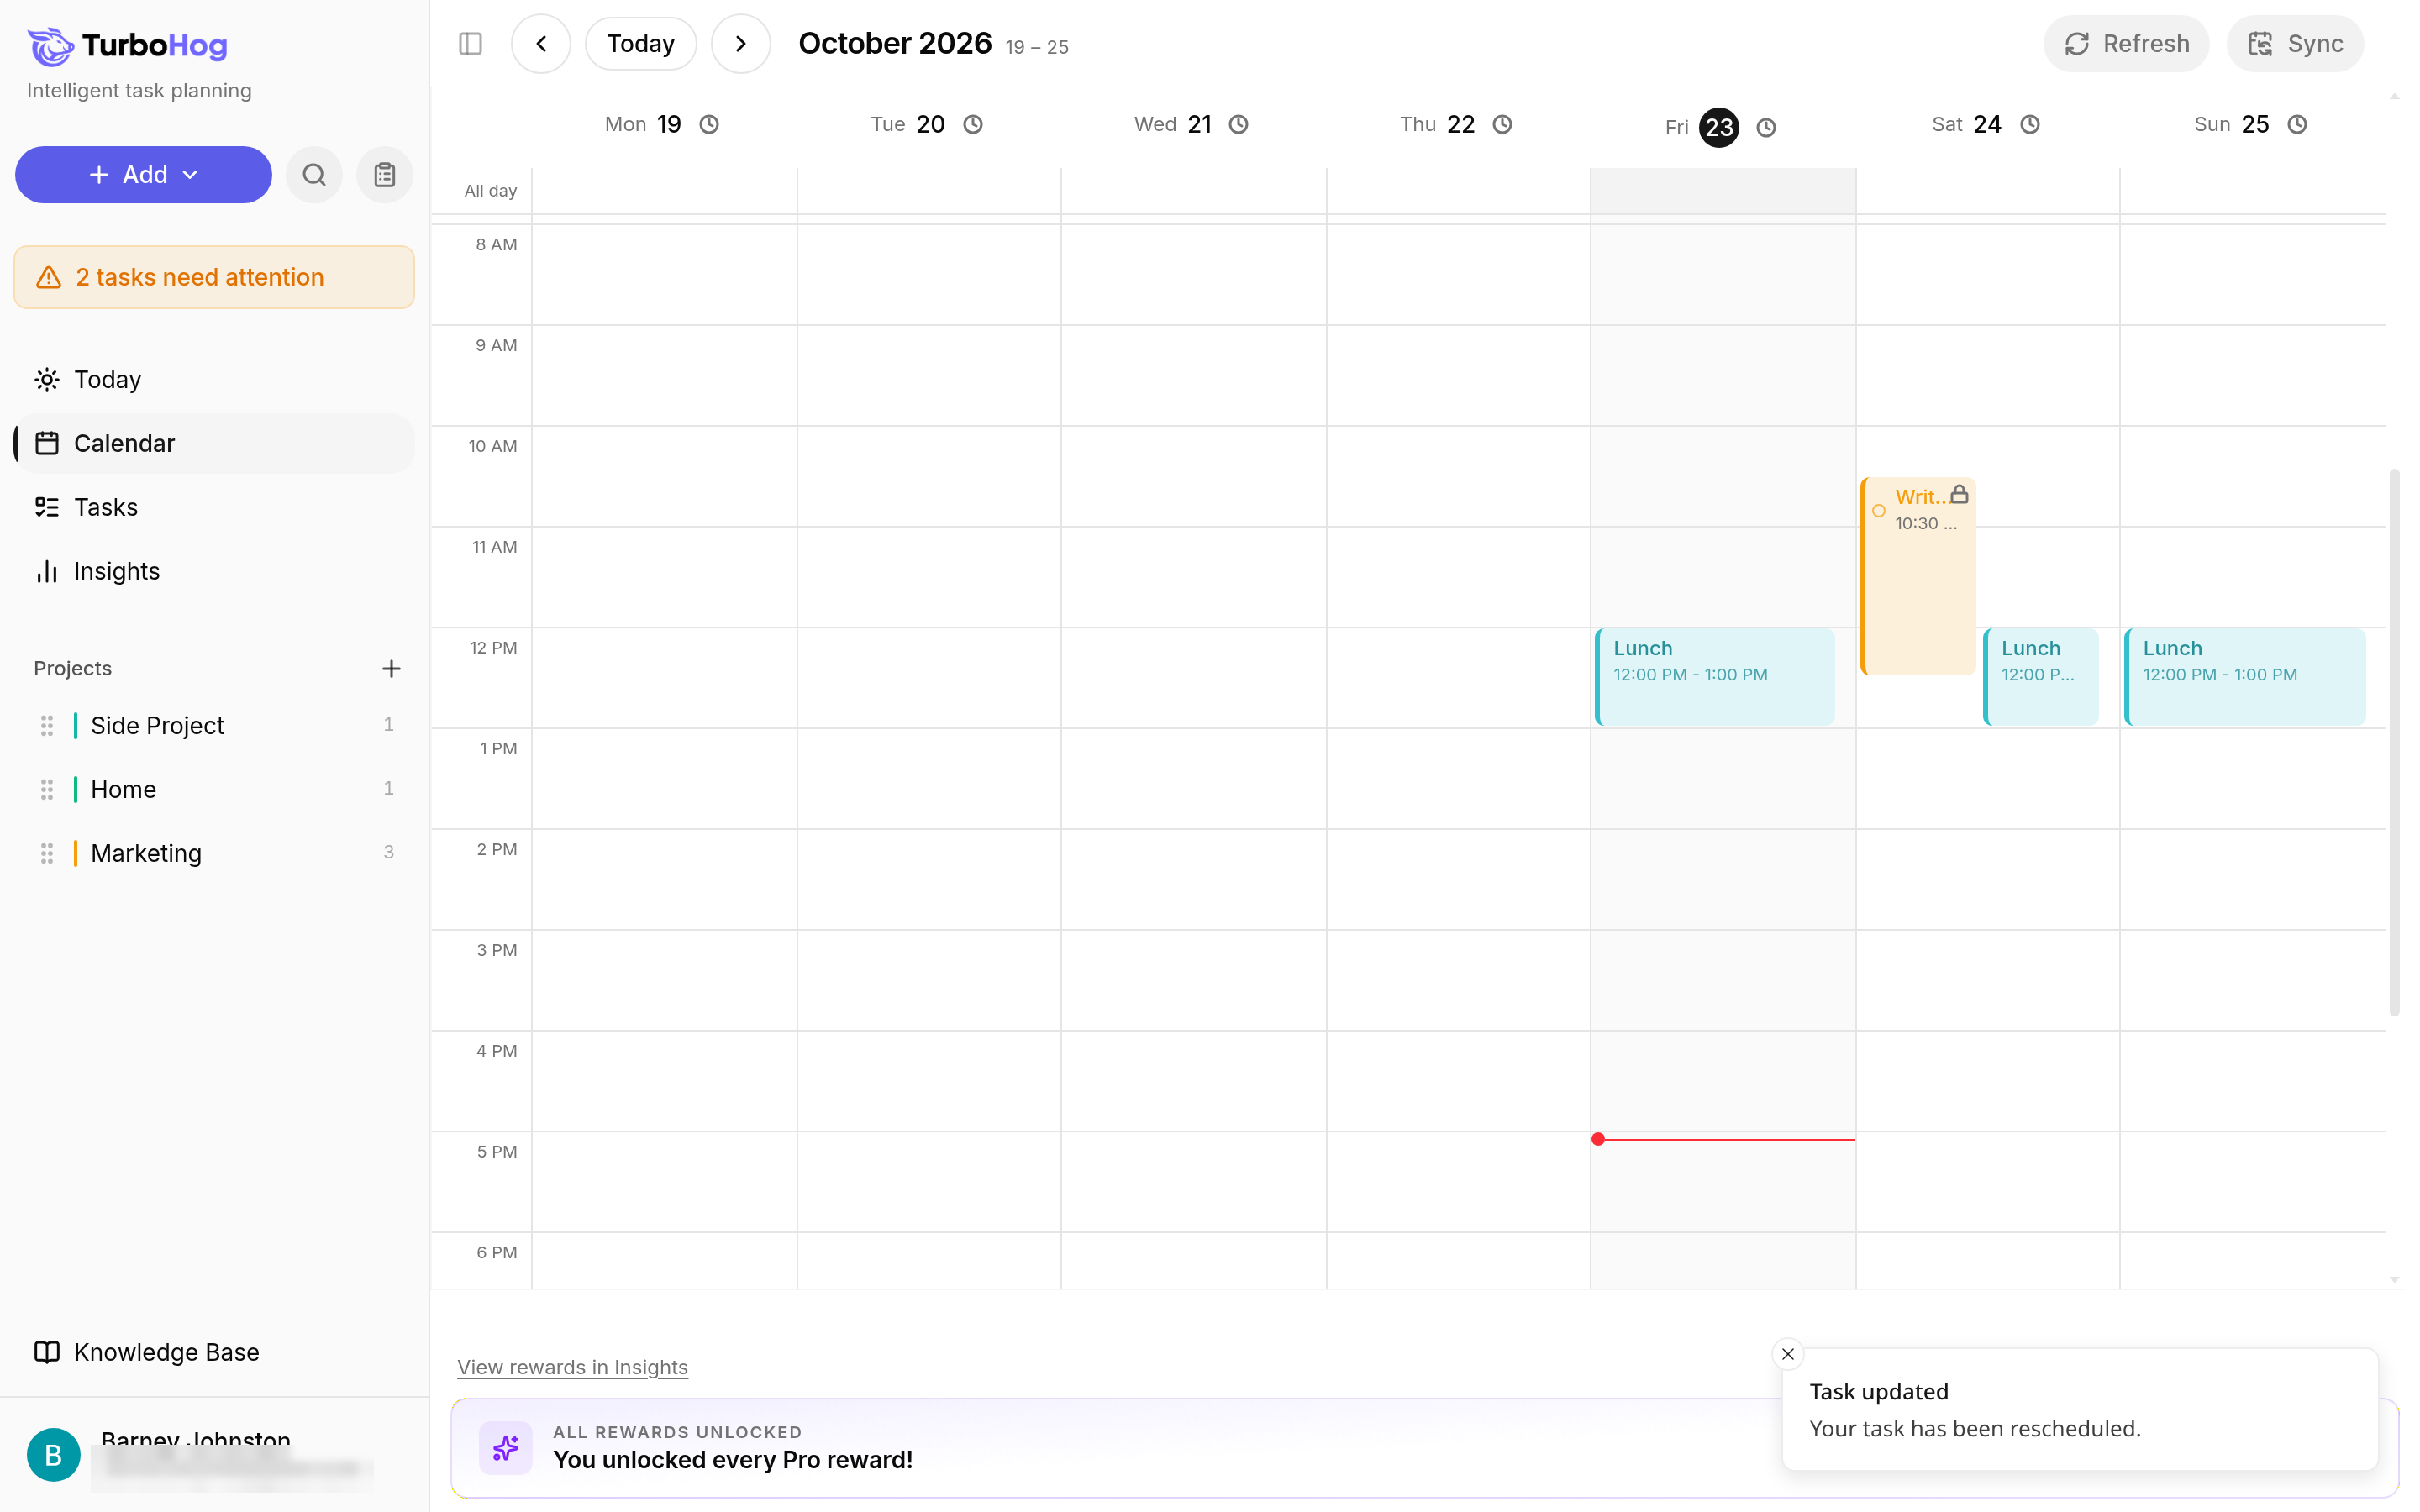Open Friday Lunch event
Viewport: 2420px width, 1512px height.
[1714, 677]
